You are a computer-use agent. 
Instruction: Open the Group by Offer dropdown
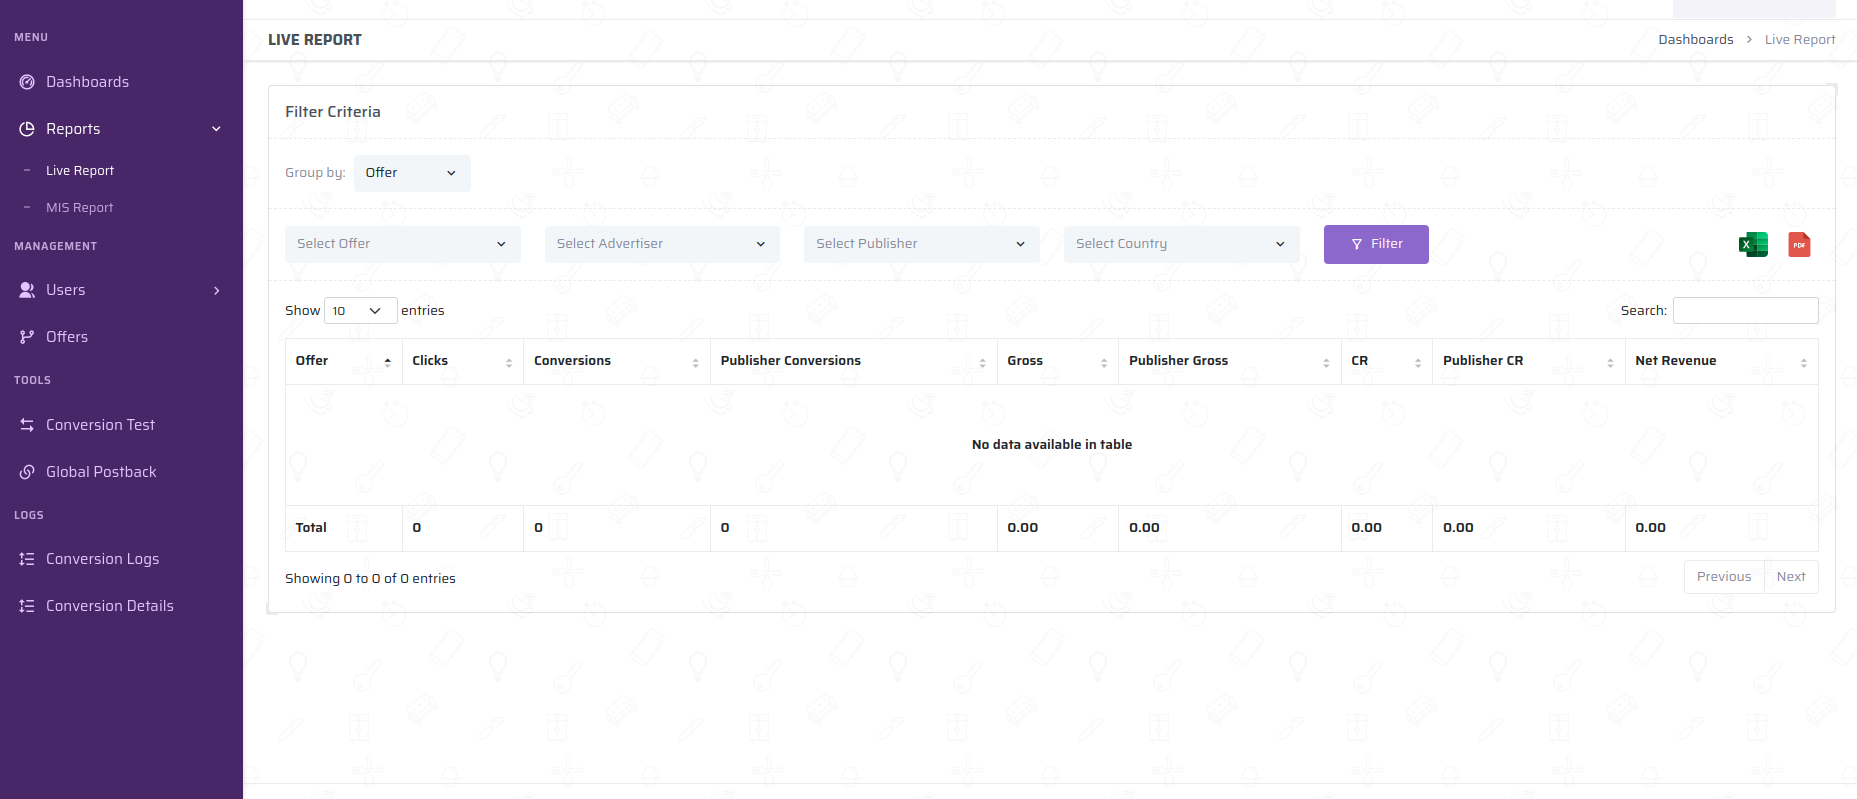pos(411,173)
